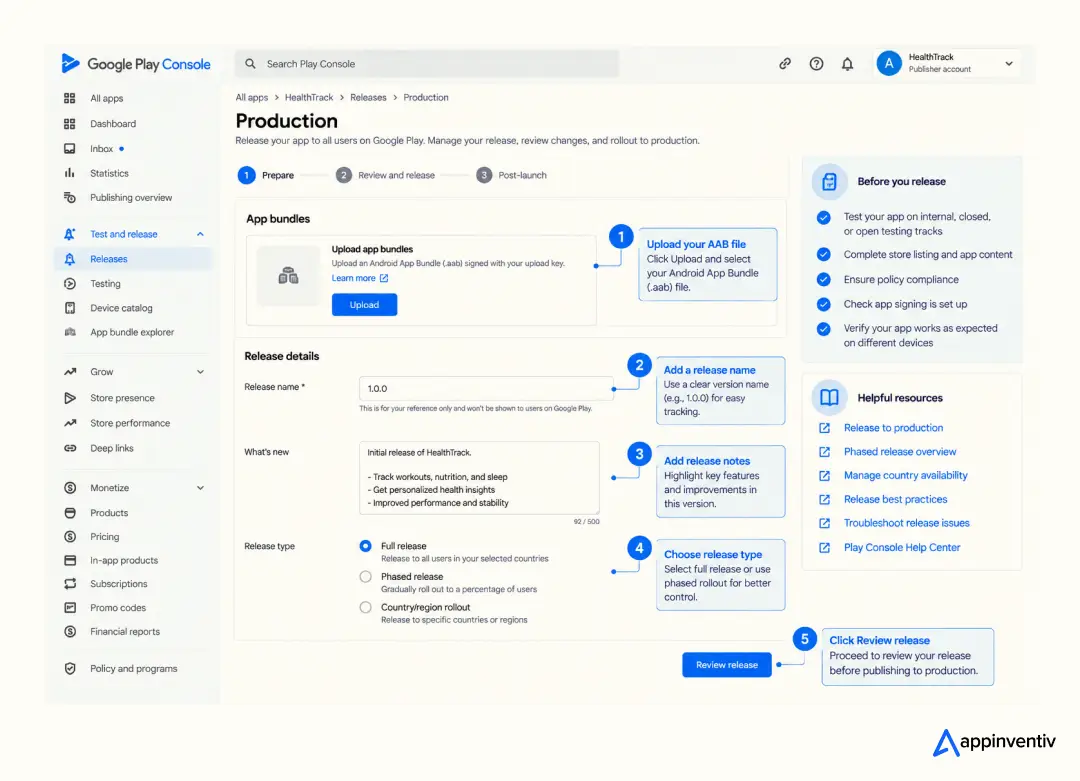Viewport: 1080px width, 781px height.
Task: Select the Country/region rollout radio button
Action: pyautogui.click(x=366, y=607)
